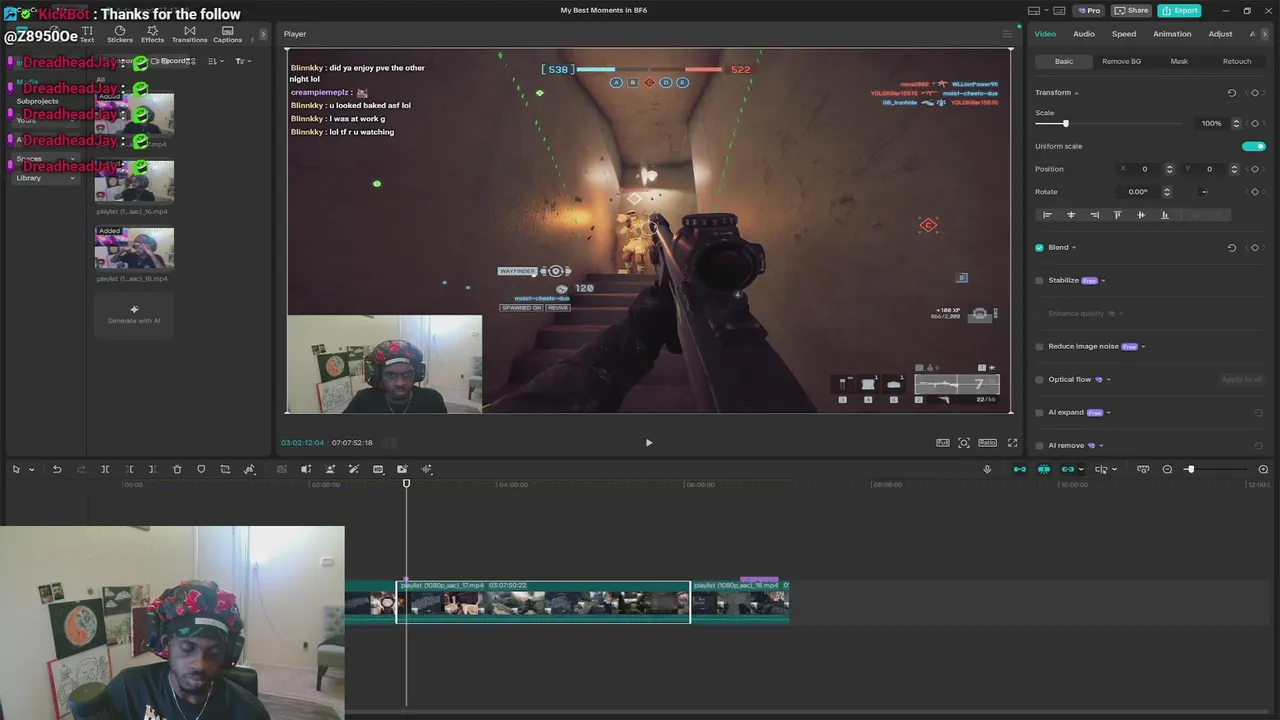This screenshot has height=720, width=1280.
Task: Click the microphone record voiceover icon
Action: pyautogui.click(x=987, y=469)
